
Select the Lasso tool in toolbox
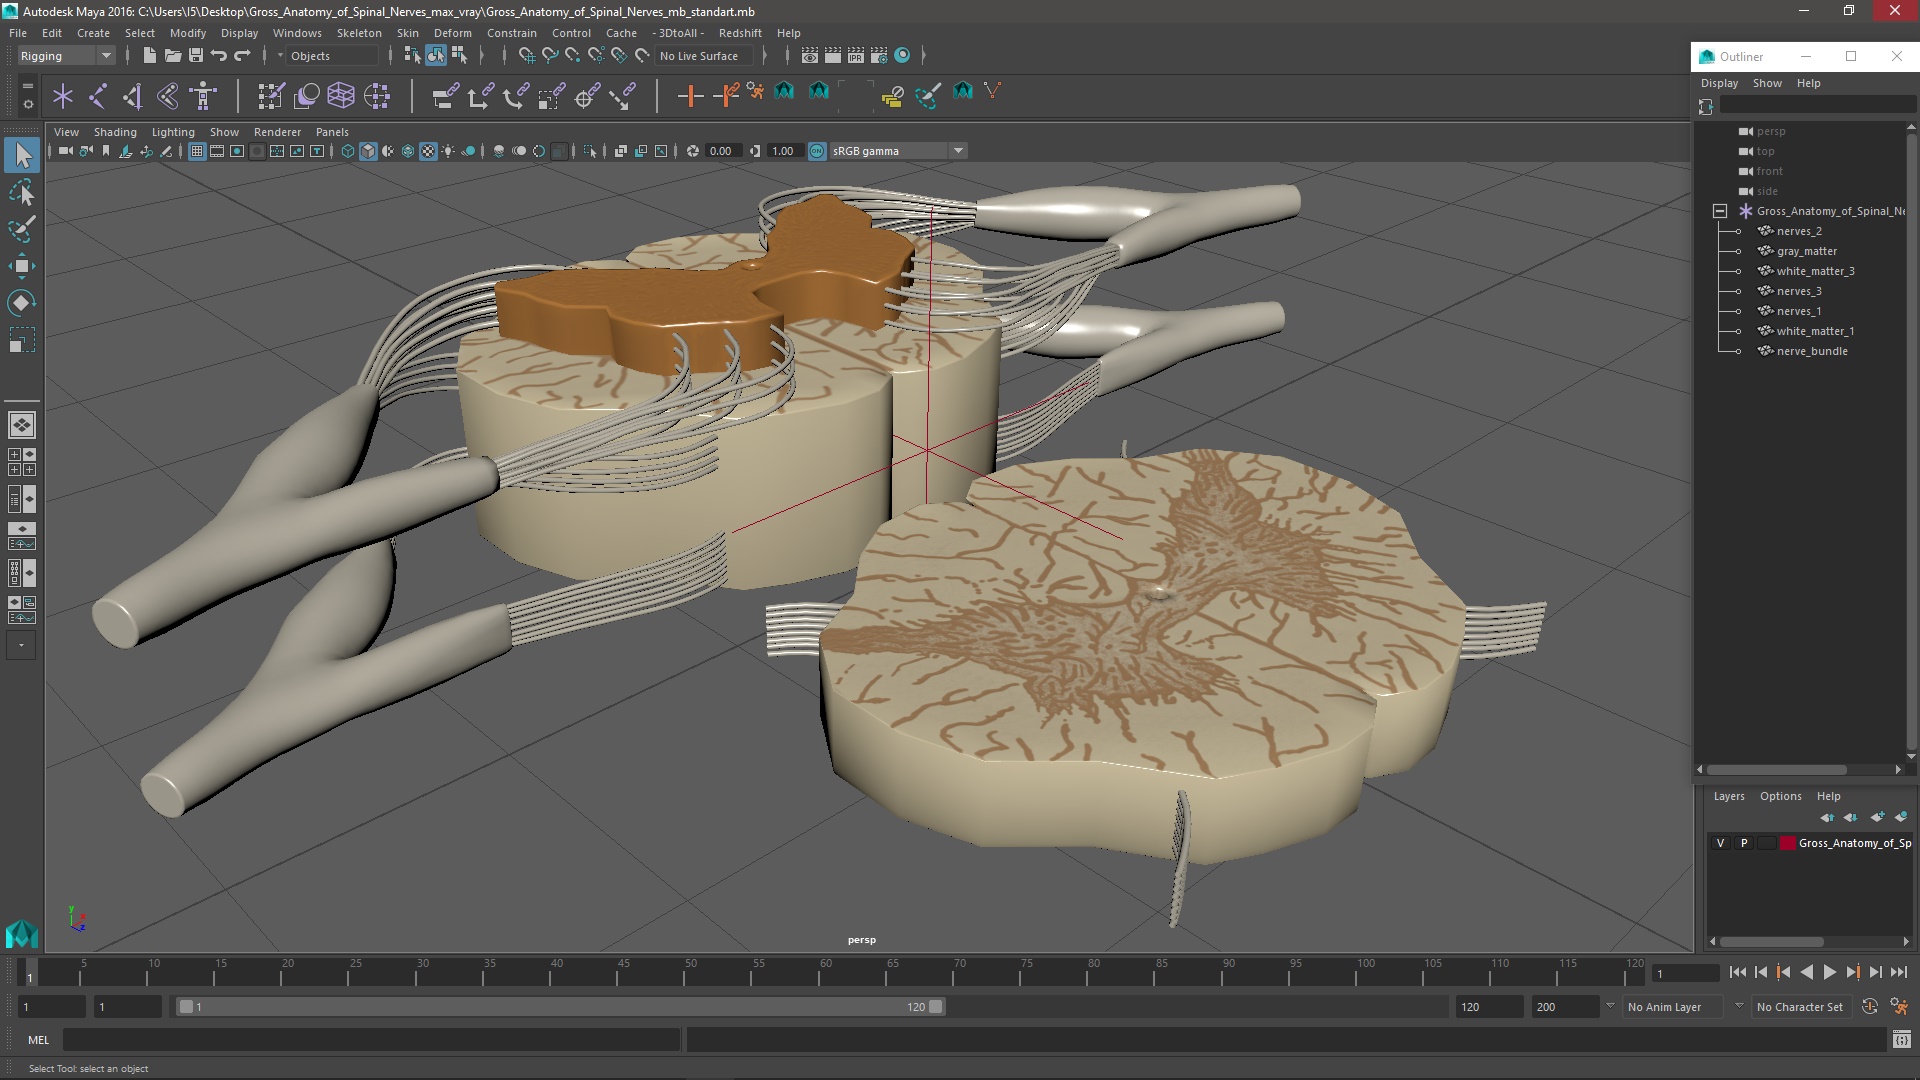tap(22, 192)
